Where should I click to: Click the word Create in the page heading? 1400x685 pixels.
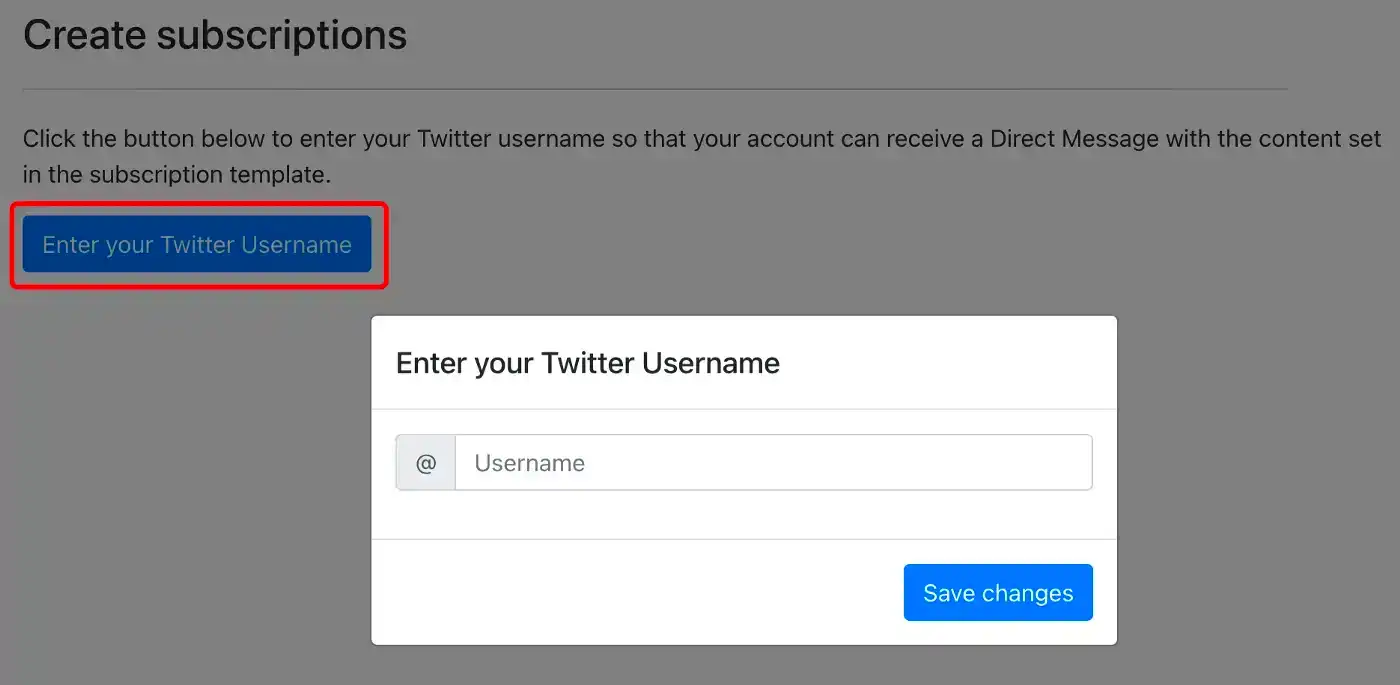tap(84, 35)
